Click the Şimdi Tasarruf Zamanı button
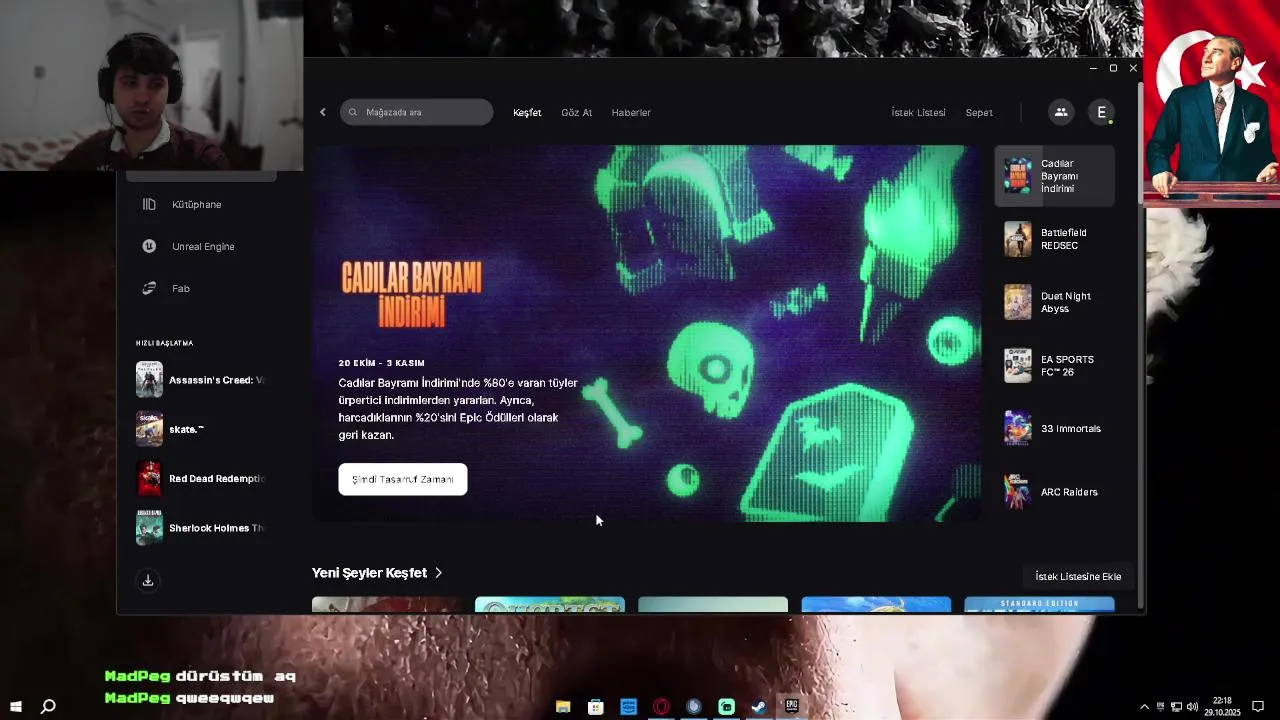 click(x=402, y=479)
